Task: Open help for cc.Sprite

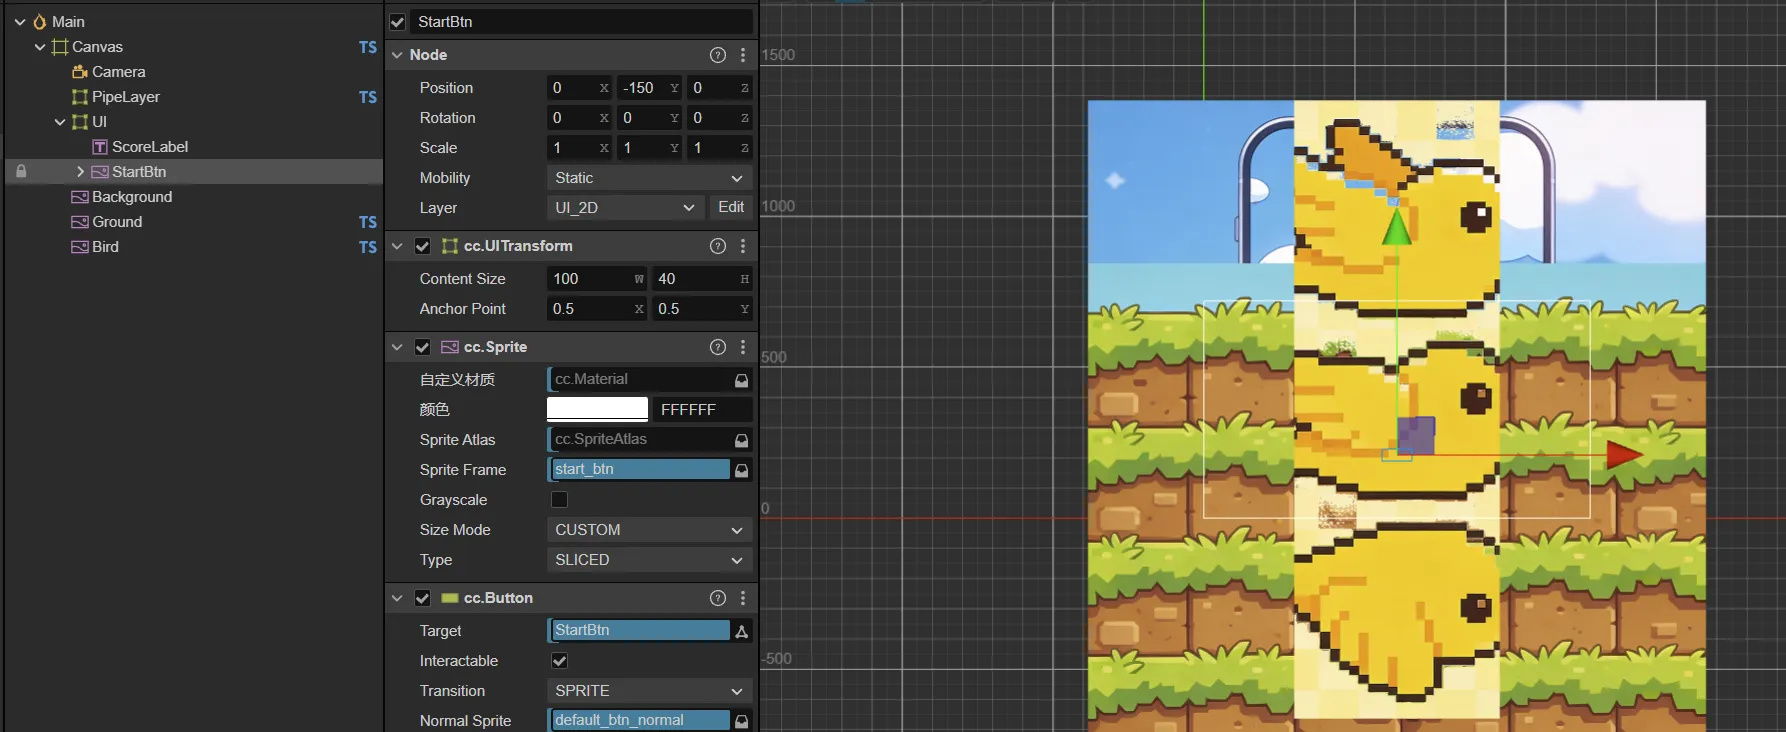Action: point(718,347)
